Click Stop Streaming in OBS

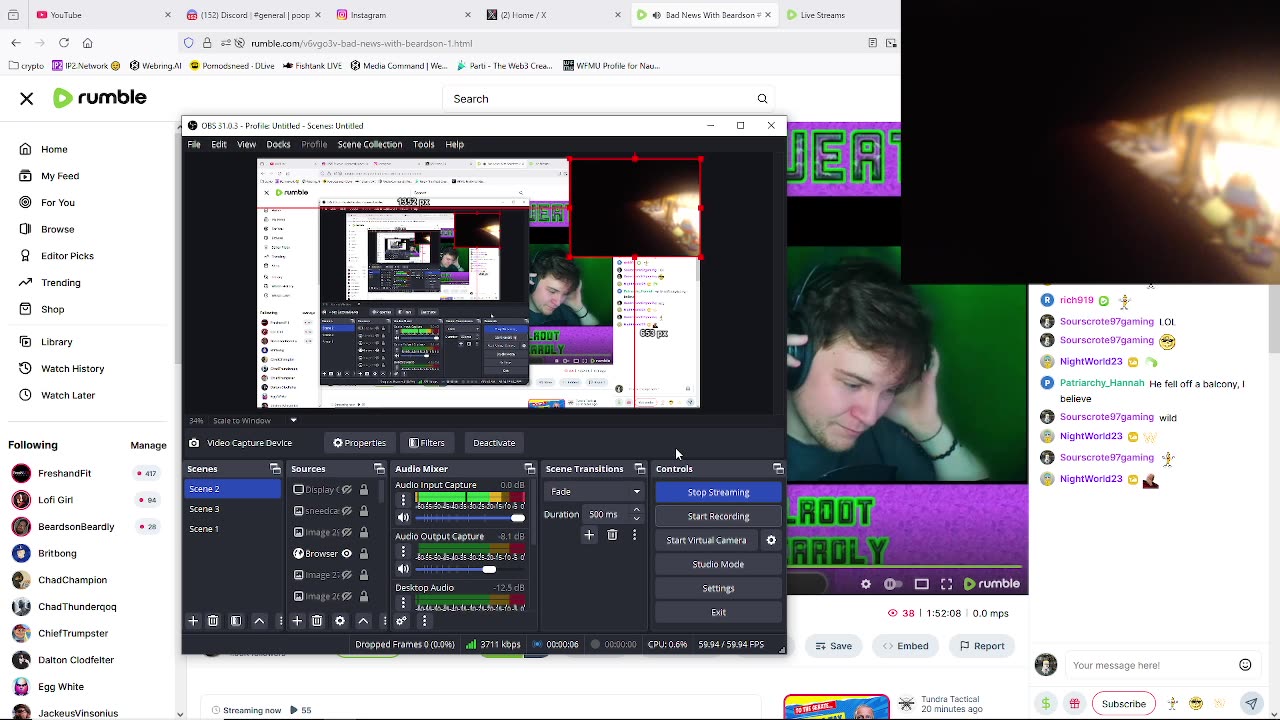tap(718, 492)
